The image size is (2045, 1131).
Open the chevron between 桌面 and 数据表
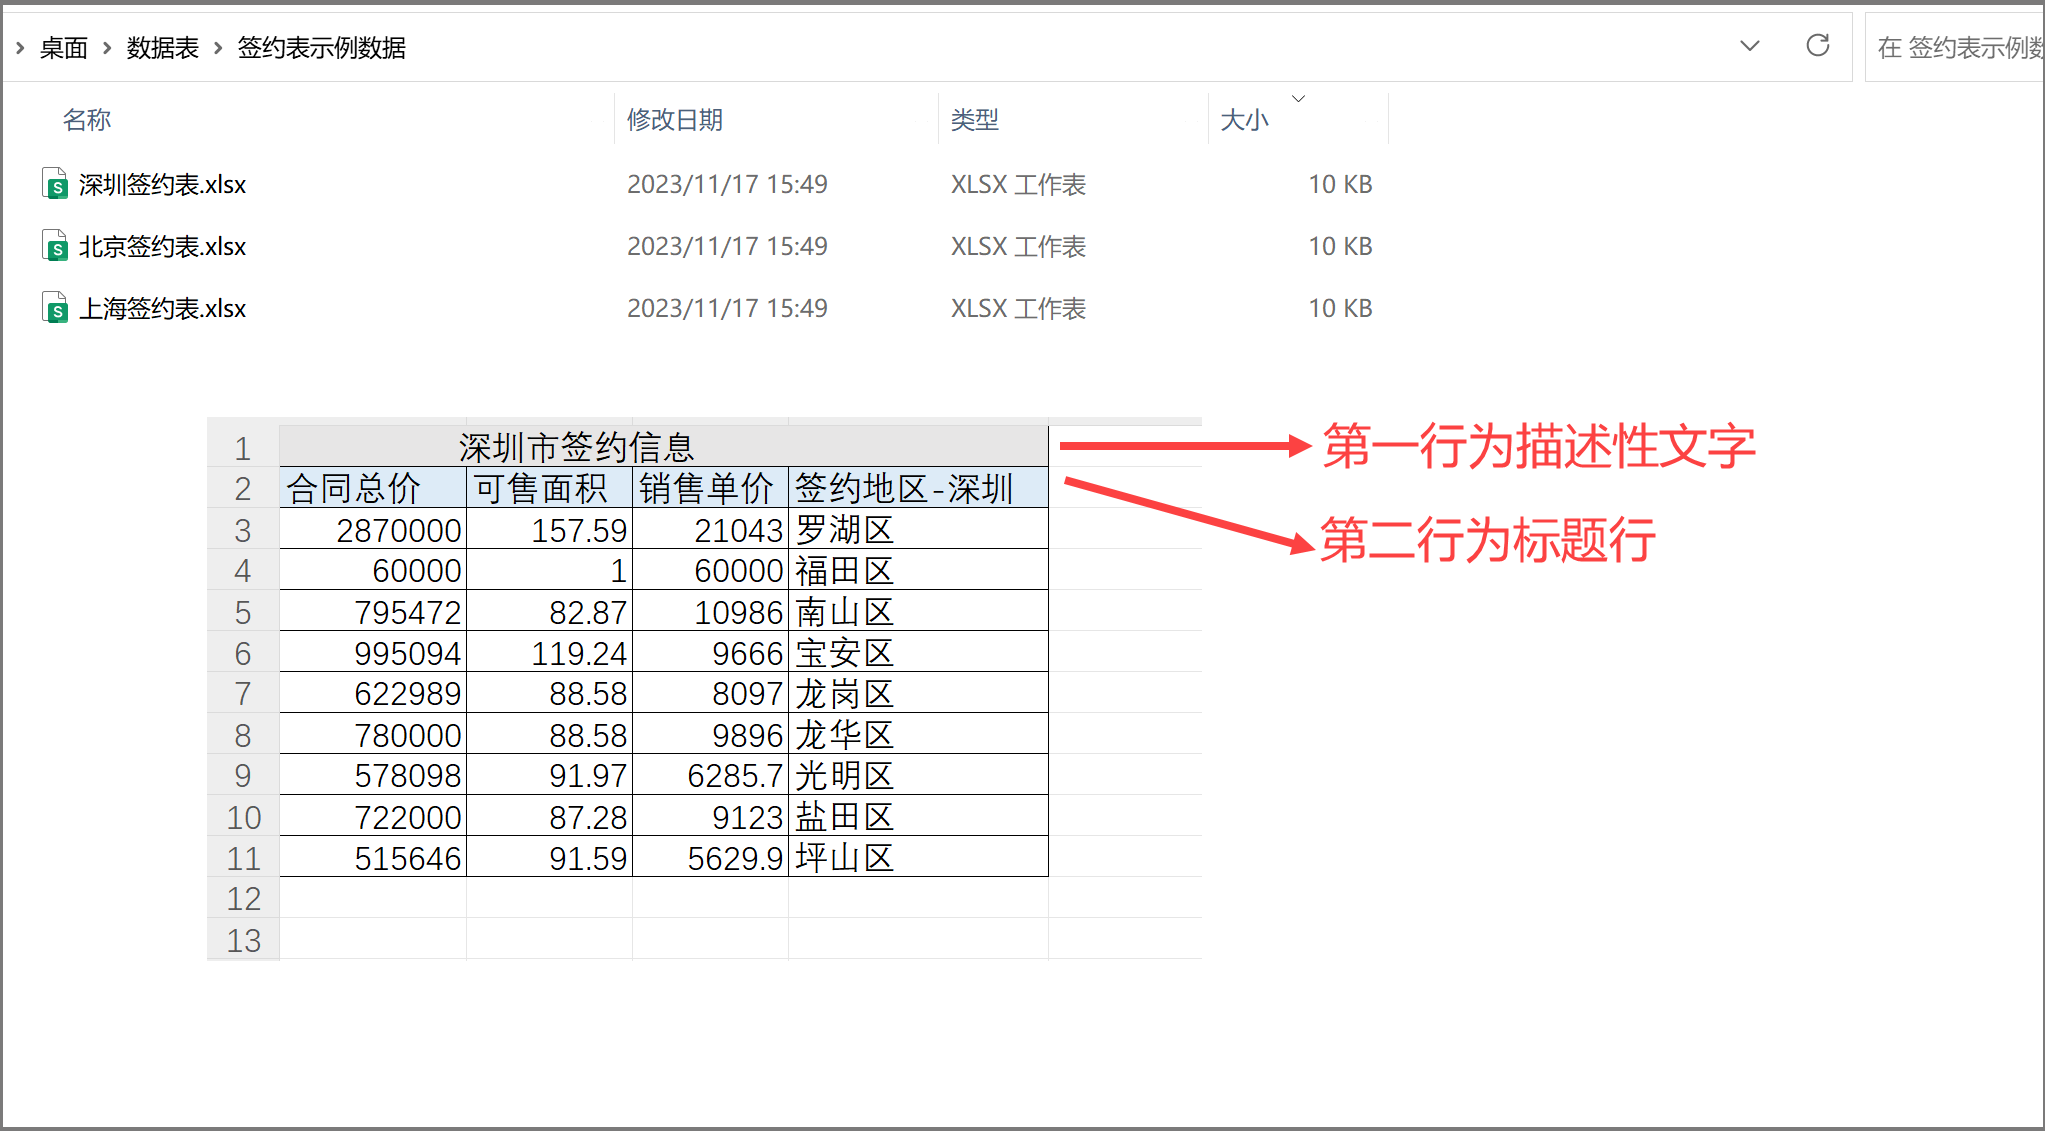107,48
